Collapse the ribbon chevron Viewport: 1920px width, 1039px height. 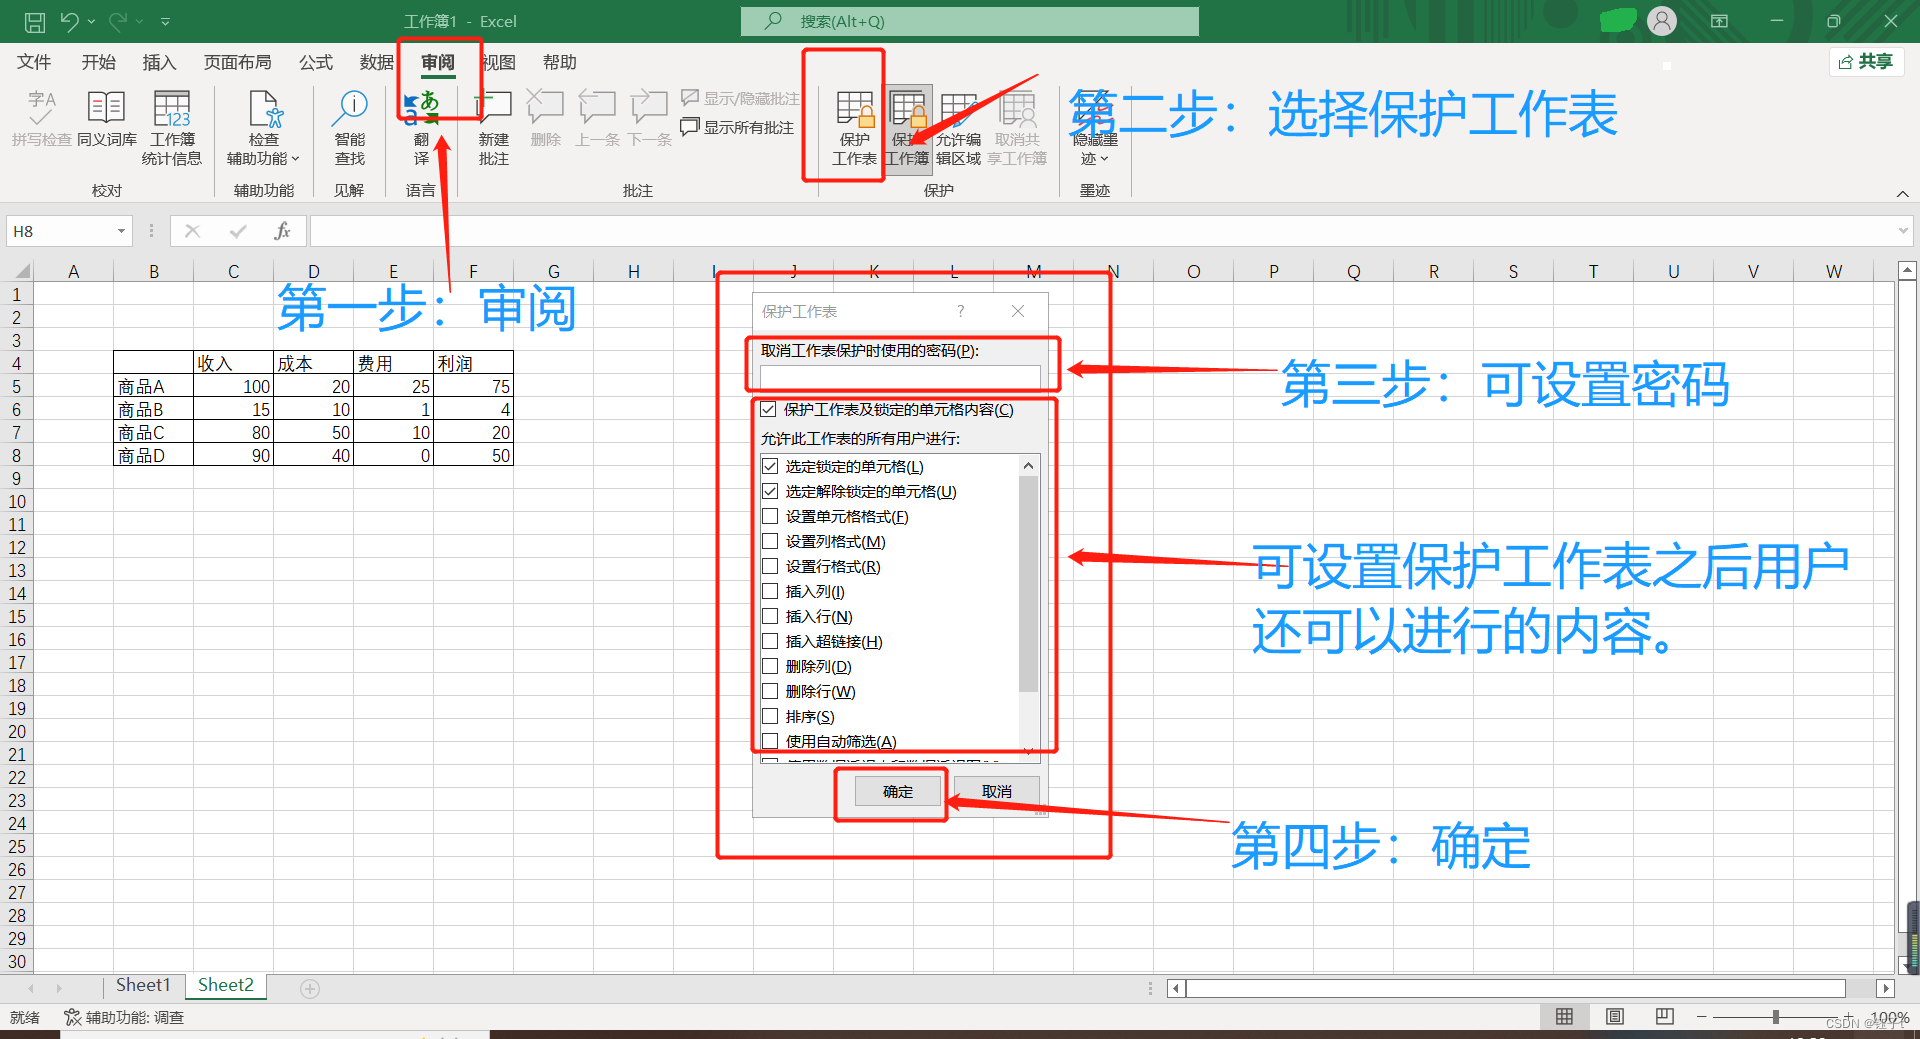(1902, 193)
